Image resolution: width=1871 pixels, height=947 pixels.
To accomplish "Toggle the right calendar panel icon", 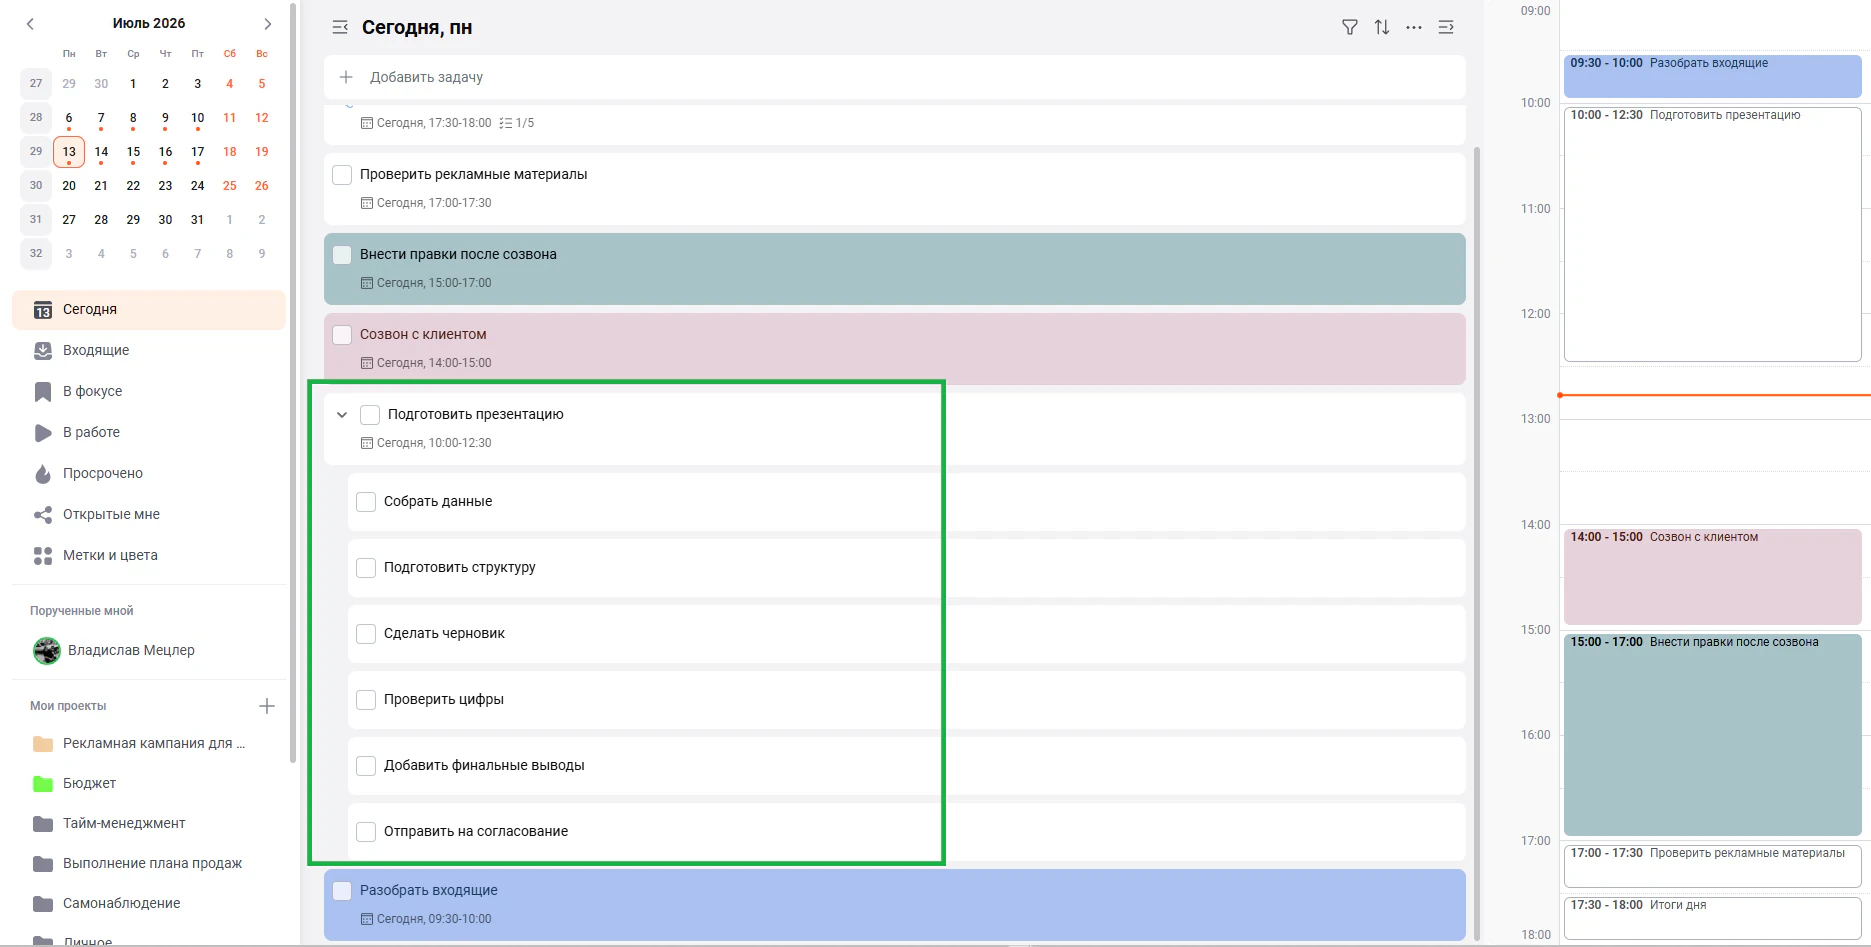I will click(1446, 27).
